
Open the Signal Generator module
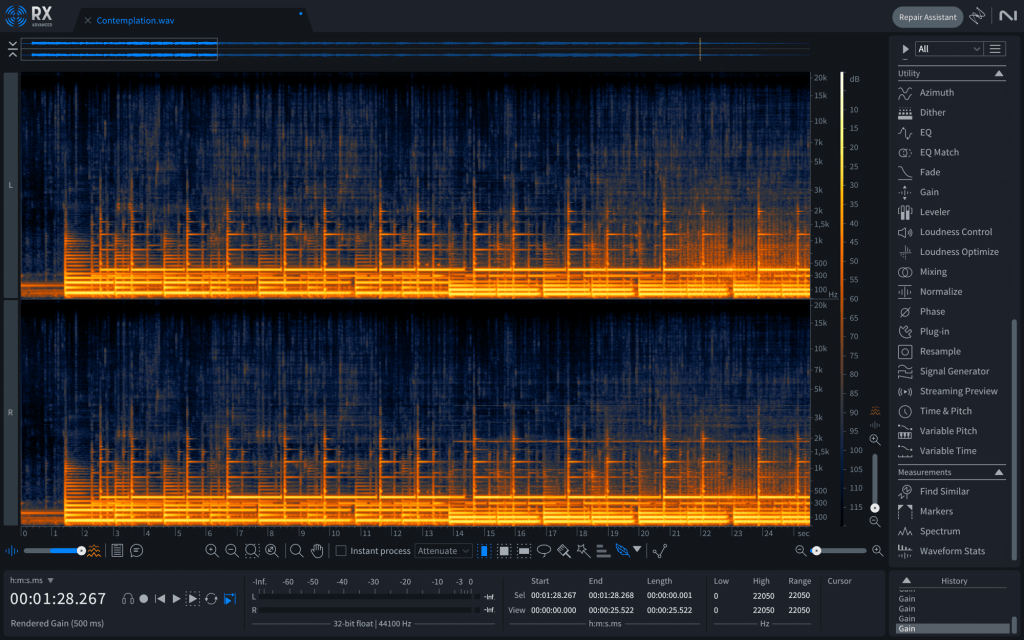pyautogui.click(x=954, y=371)
